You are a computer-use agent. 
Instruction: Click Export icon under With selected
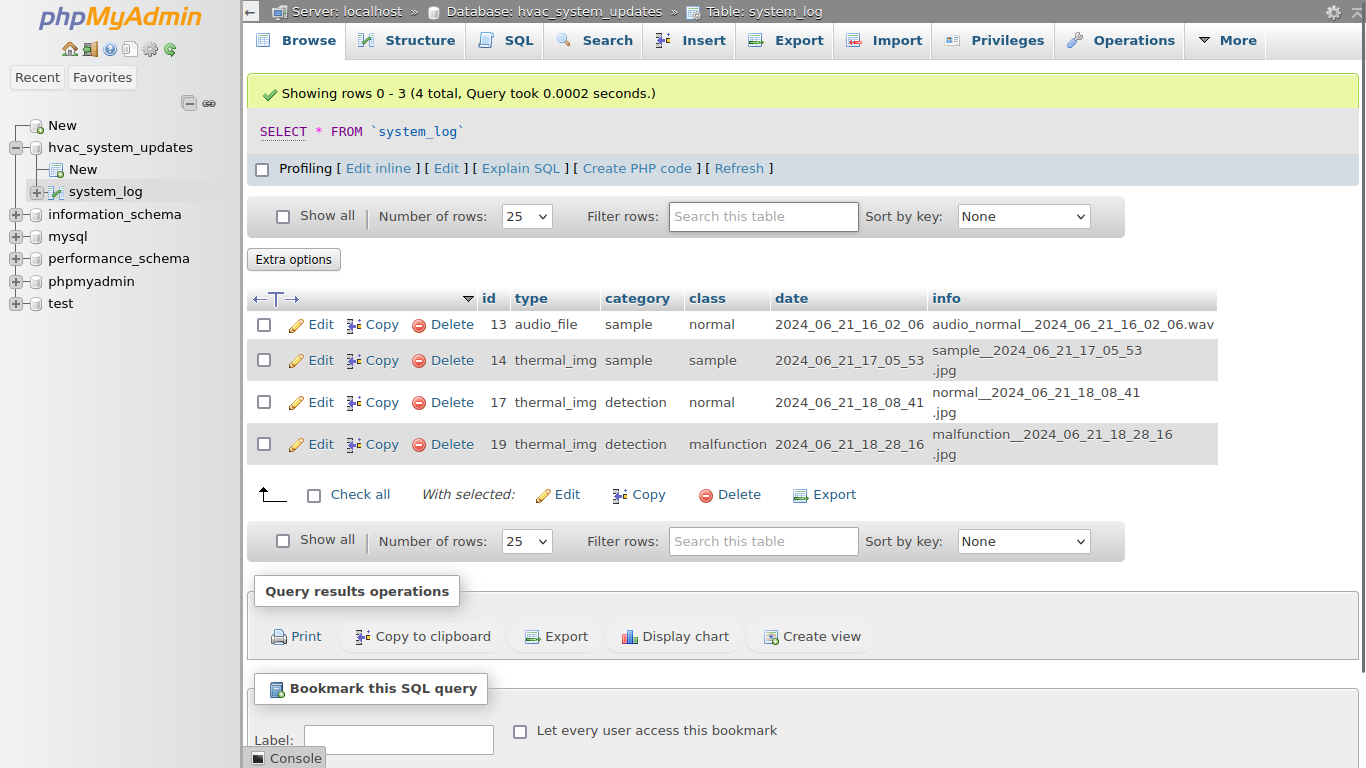pyautogui.click(x=800, y=496)
